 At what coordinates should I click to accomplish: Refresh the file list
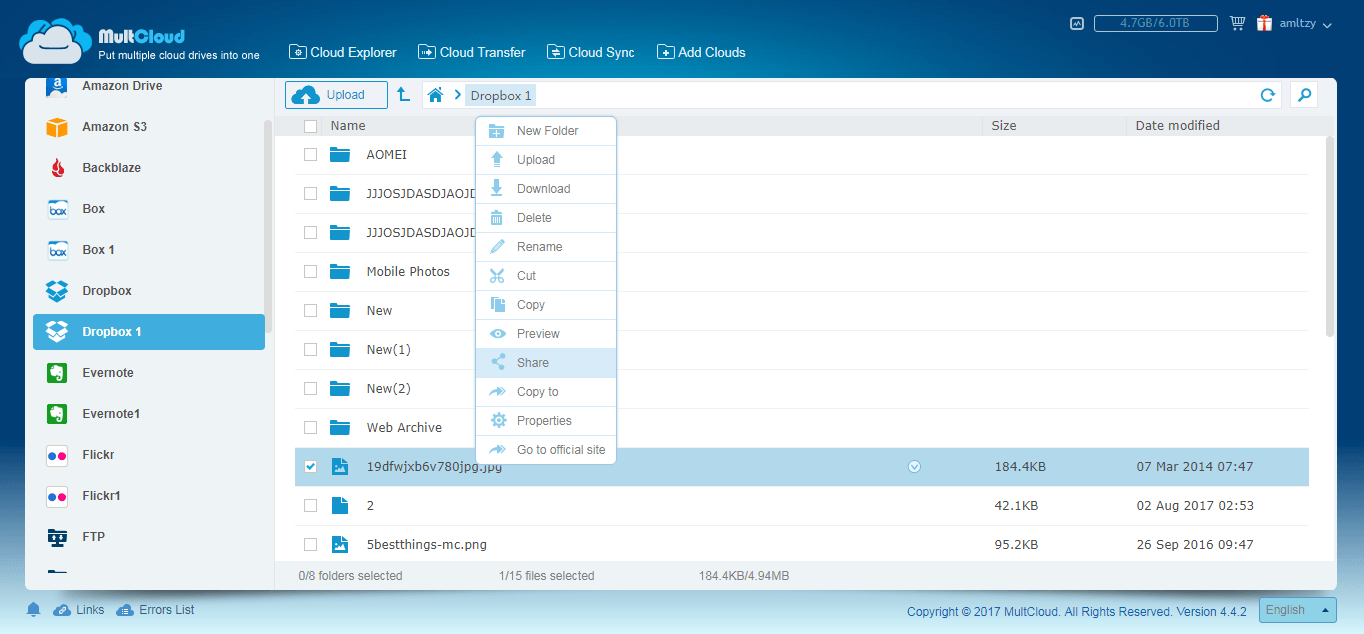pos(1268,95)
